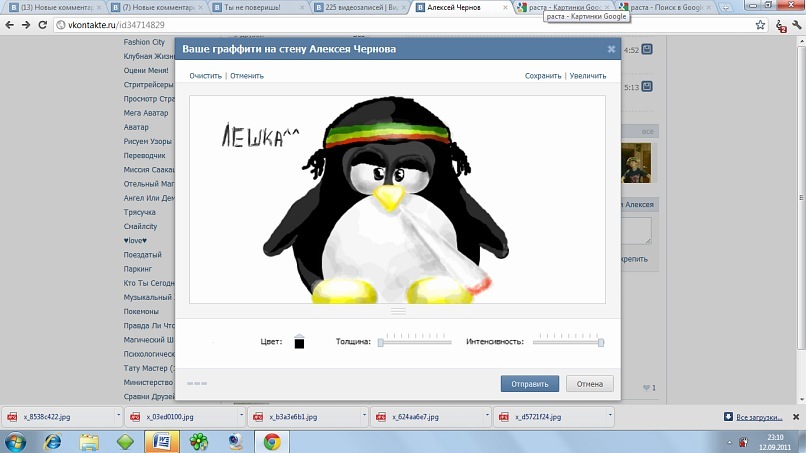Open webcam application on taskbar
This screenshot has height=453, width=806.
[x=235, y=442]
